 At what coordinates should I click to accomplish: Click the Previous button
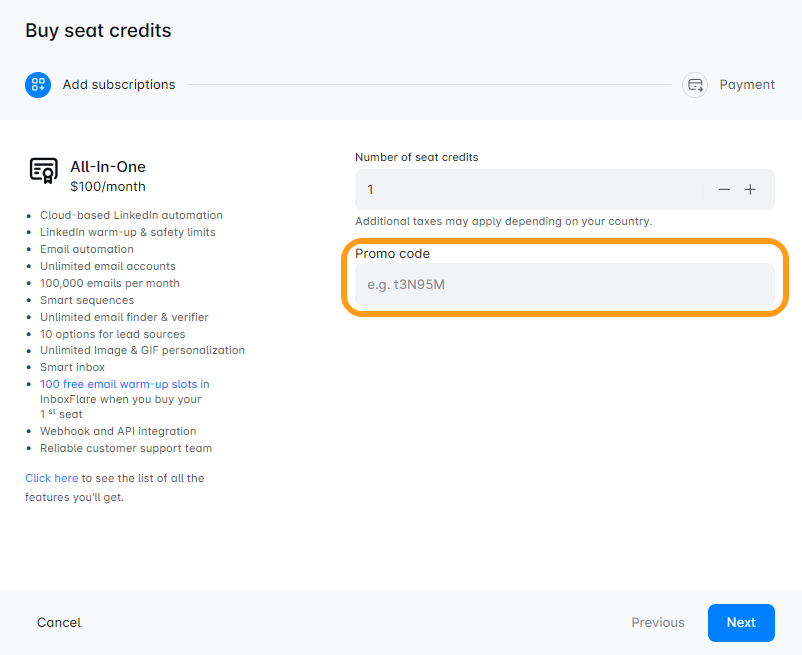658,622
